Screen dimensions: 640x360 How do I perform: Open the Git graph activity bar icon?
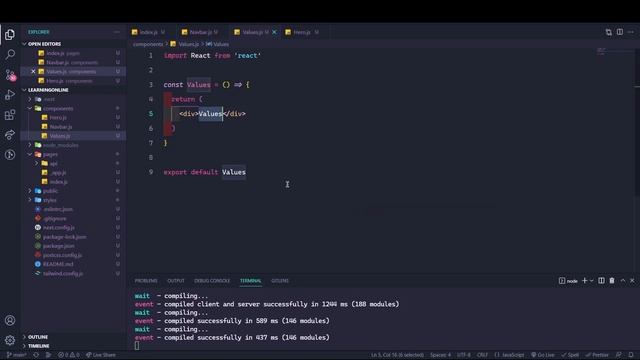coord(10,154)
